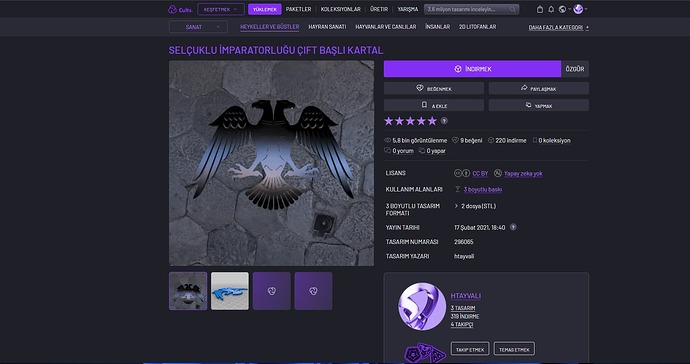Expand the Daha fazla kategori link

(x=558, y=27)
